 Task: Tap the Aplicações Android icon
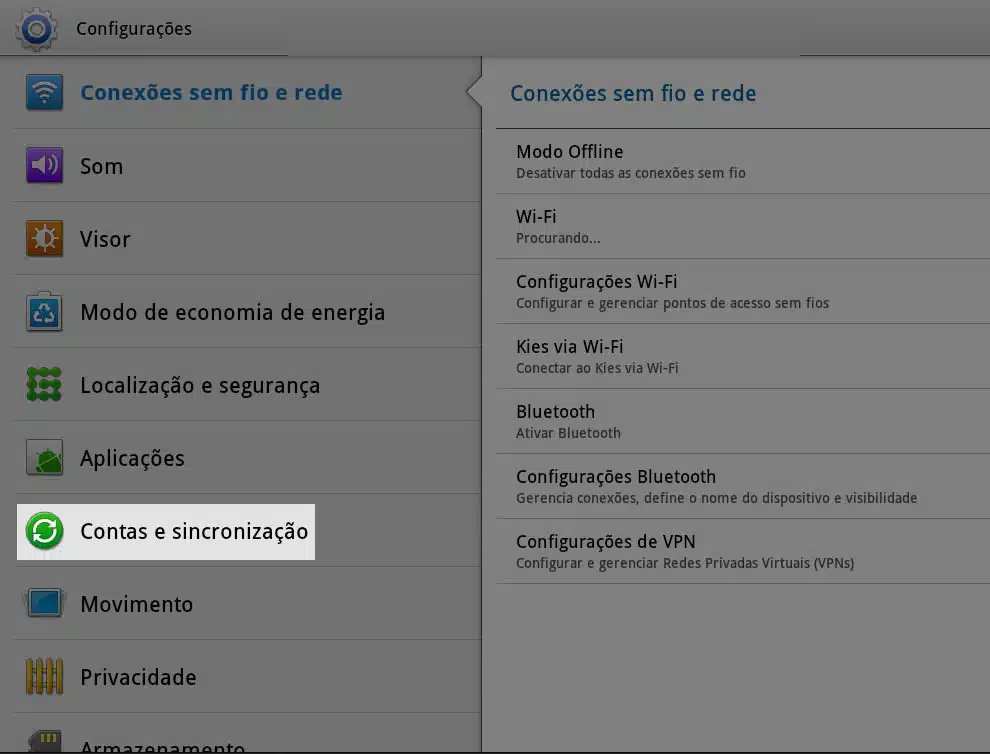44,458
